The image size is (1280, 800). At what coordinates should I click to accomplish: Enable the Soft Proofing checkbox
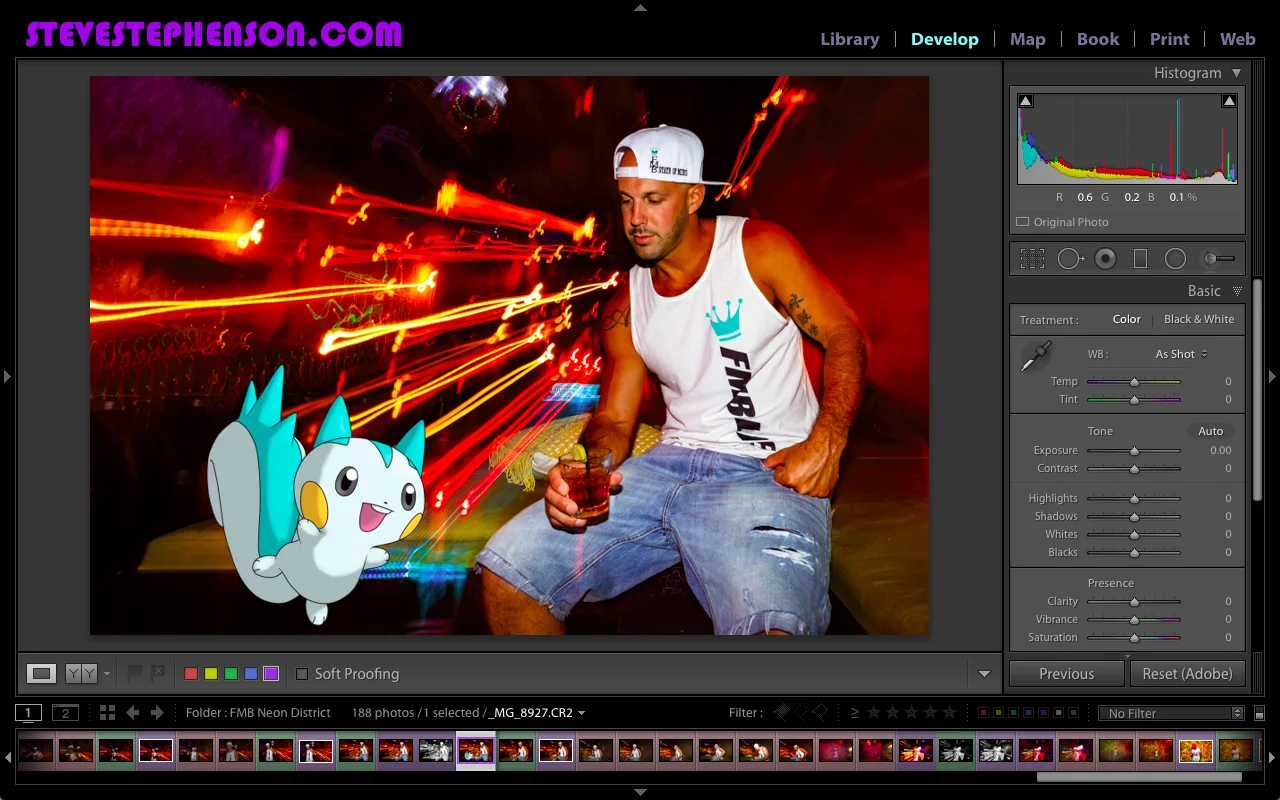tap(302, 674)
